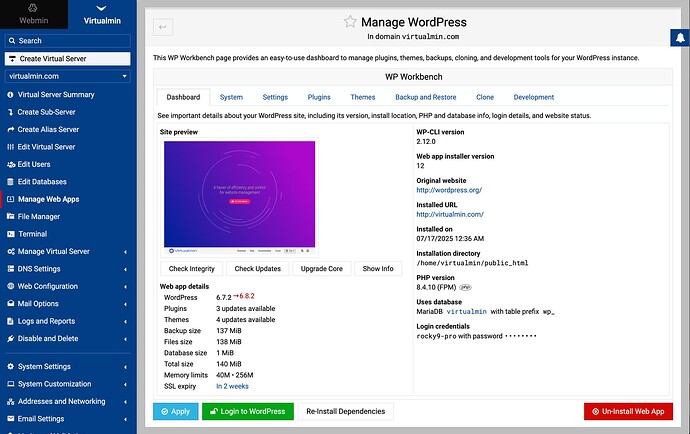Expand the Web Configuration submenu arrow
690x434 pixels.
[125, 287]
